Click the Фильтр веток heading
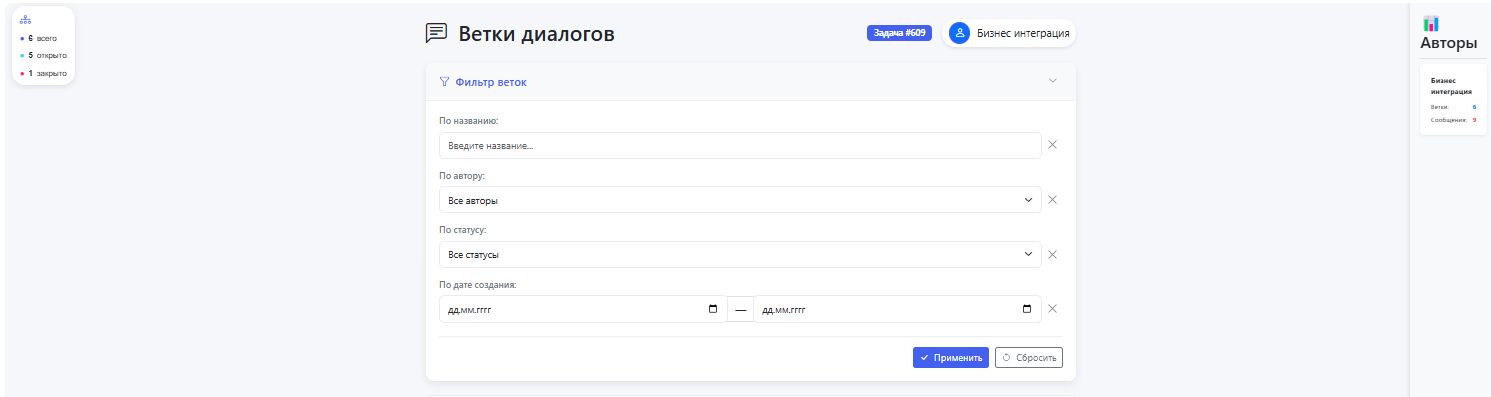Image resolution: width=1491 pixels, height=397 pixels. tap(490, 82)
